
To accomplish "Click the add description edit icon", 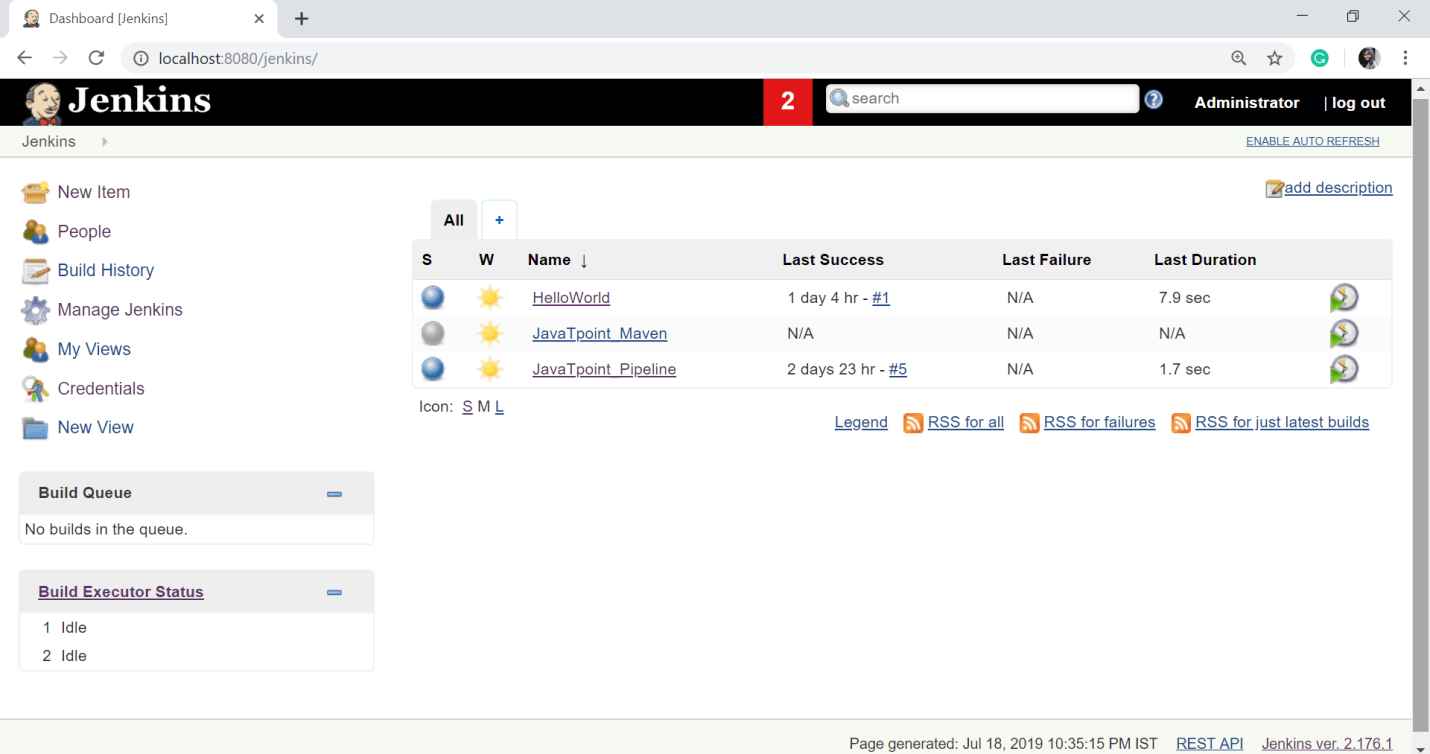I will pos(1274,189).
